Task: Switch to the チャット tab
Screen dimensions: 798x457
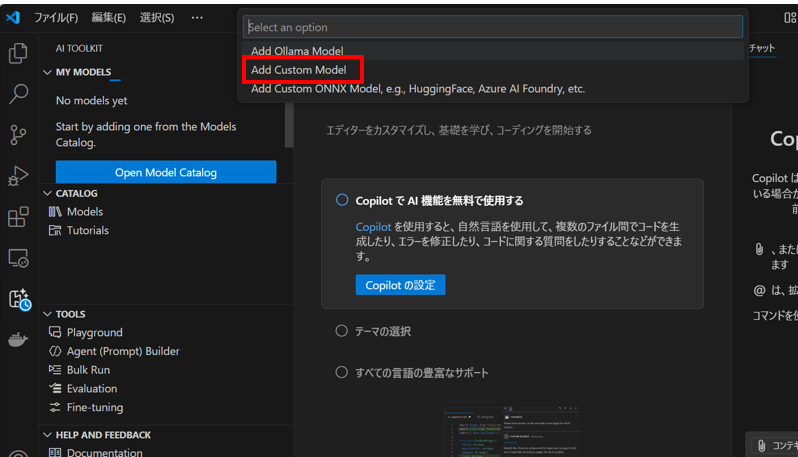Action: pos(762,48)
